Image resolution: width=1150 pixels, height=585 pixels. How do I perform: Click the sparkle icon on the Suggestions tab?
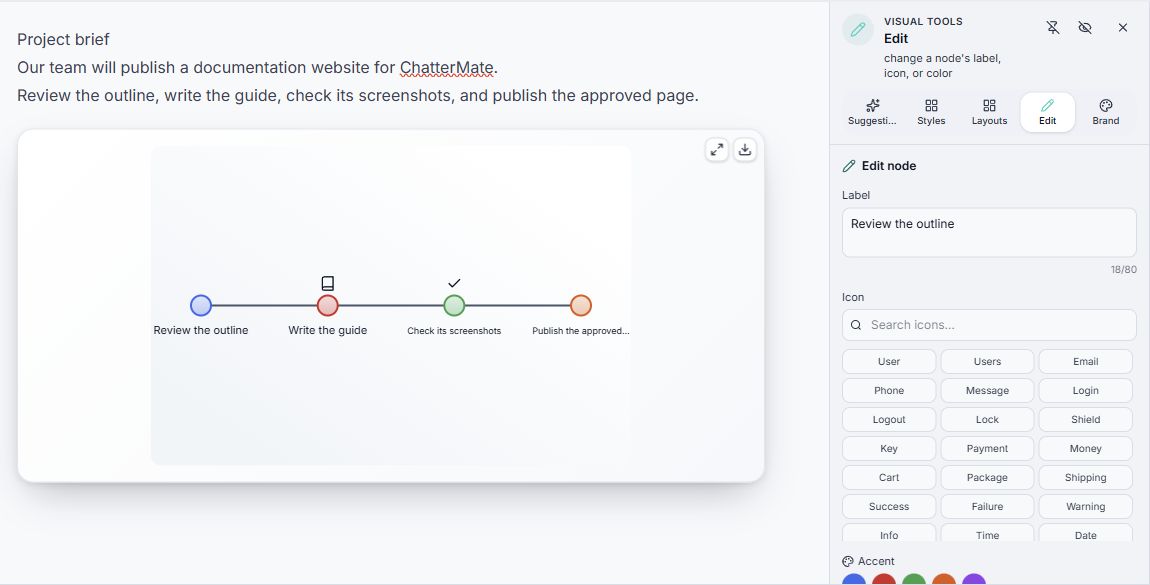point(873,106)
